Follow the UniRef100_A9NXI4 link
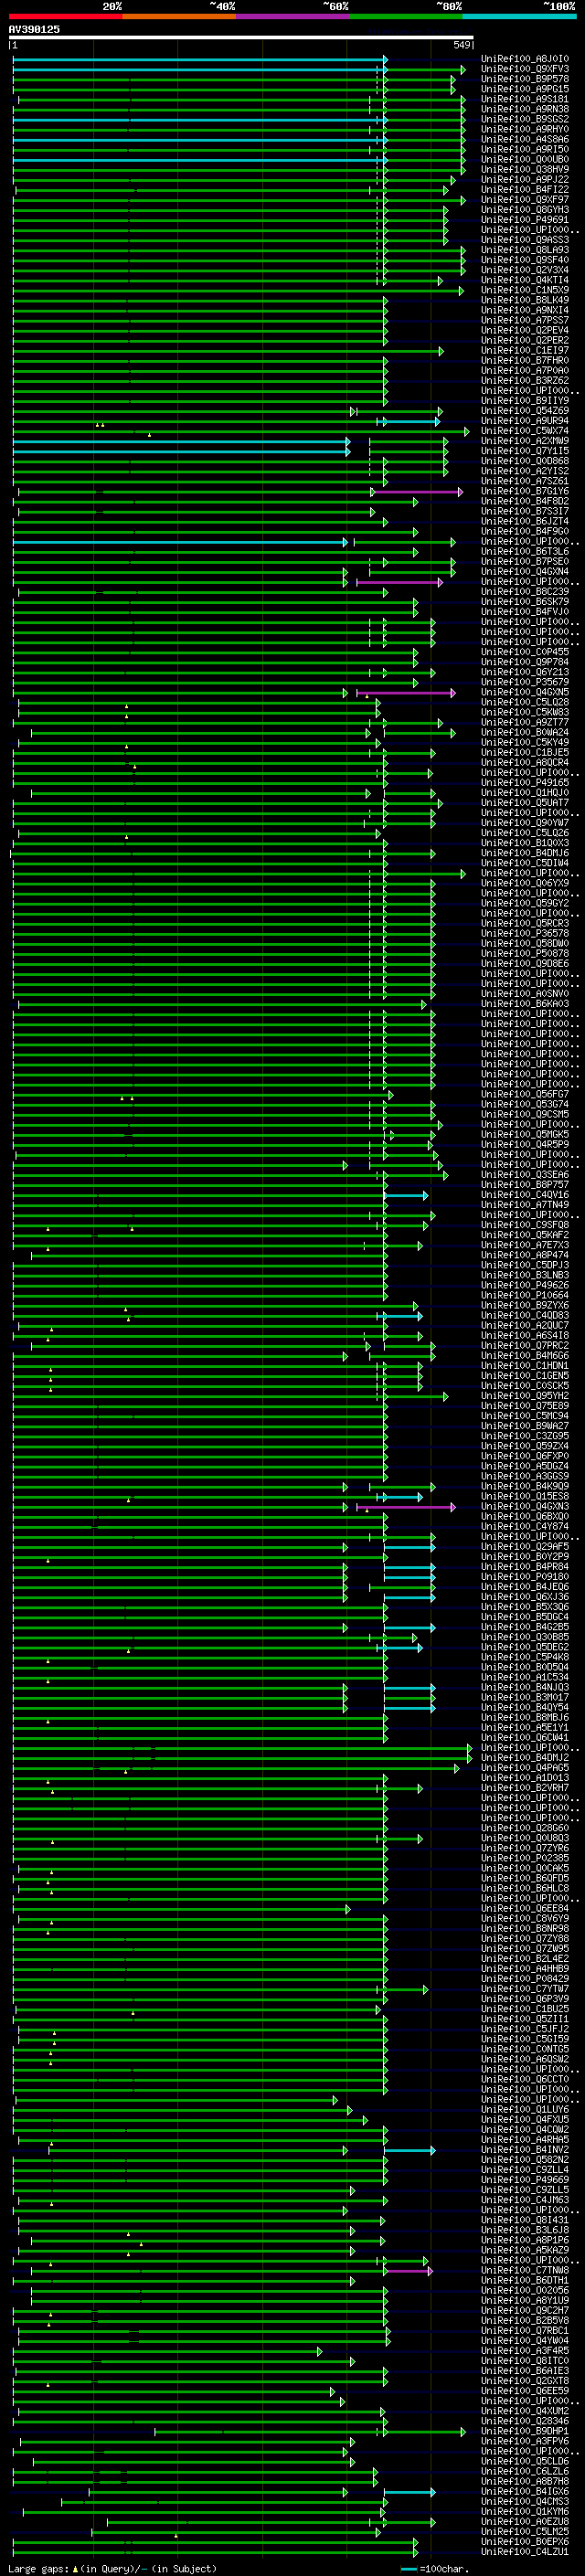585x2576 pixels. click(x=525, y=310)
